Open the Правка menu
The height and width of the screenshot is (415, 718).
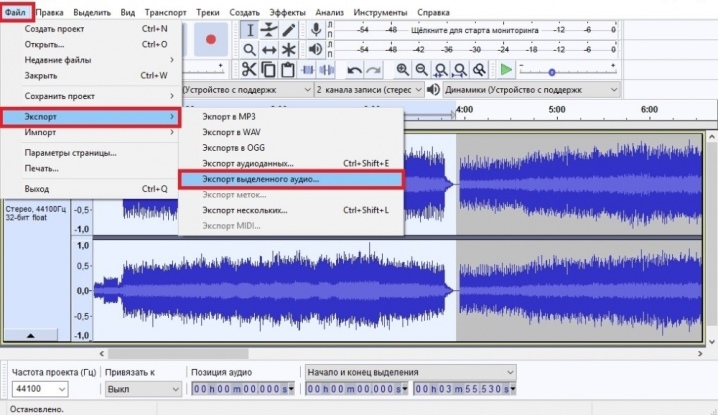[x=49, y=12]
